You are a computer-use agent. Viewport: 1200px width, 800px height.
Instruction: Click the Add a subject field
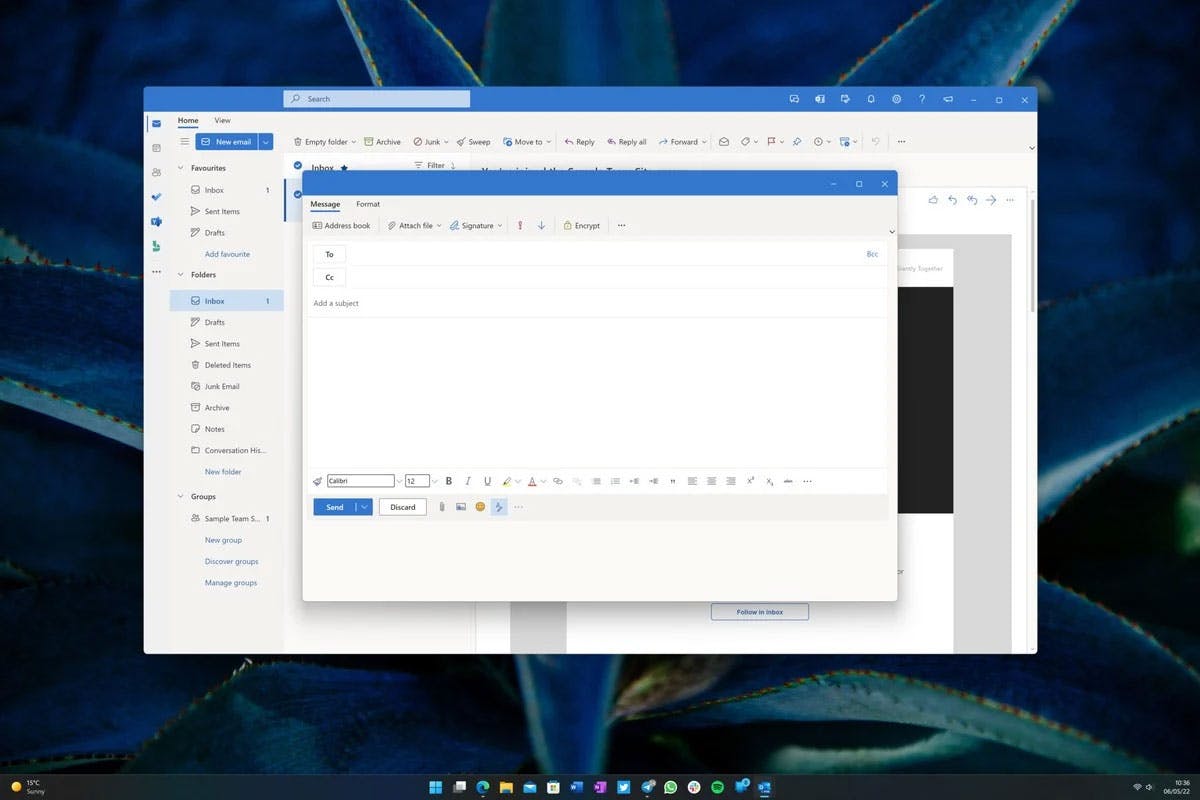tap(598, 303)
